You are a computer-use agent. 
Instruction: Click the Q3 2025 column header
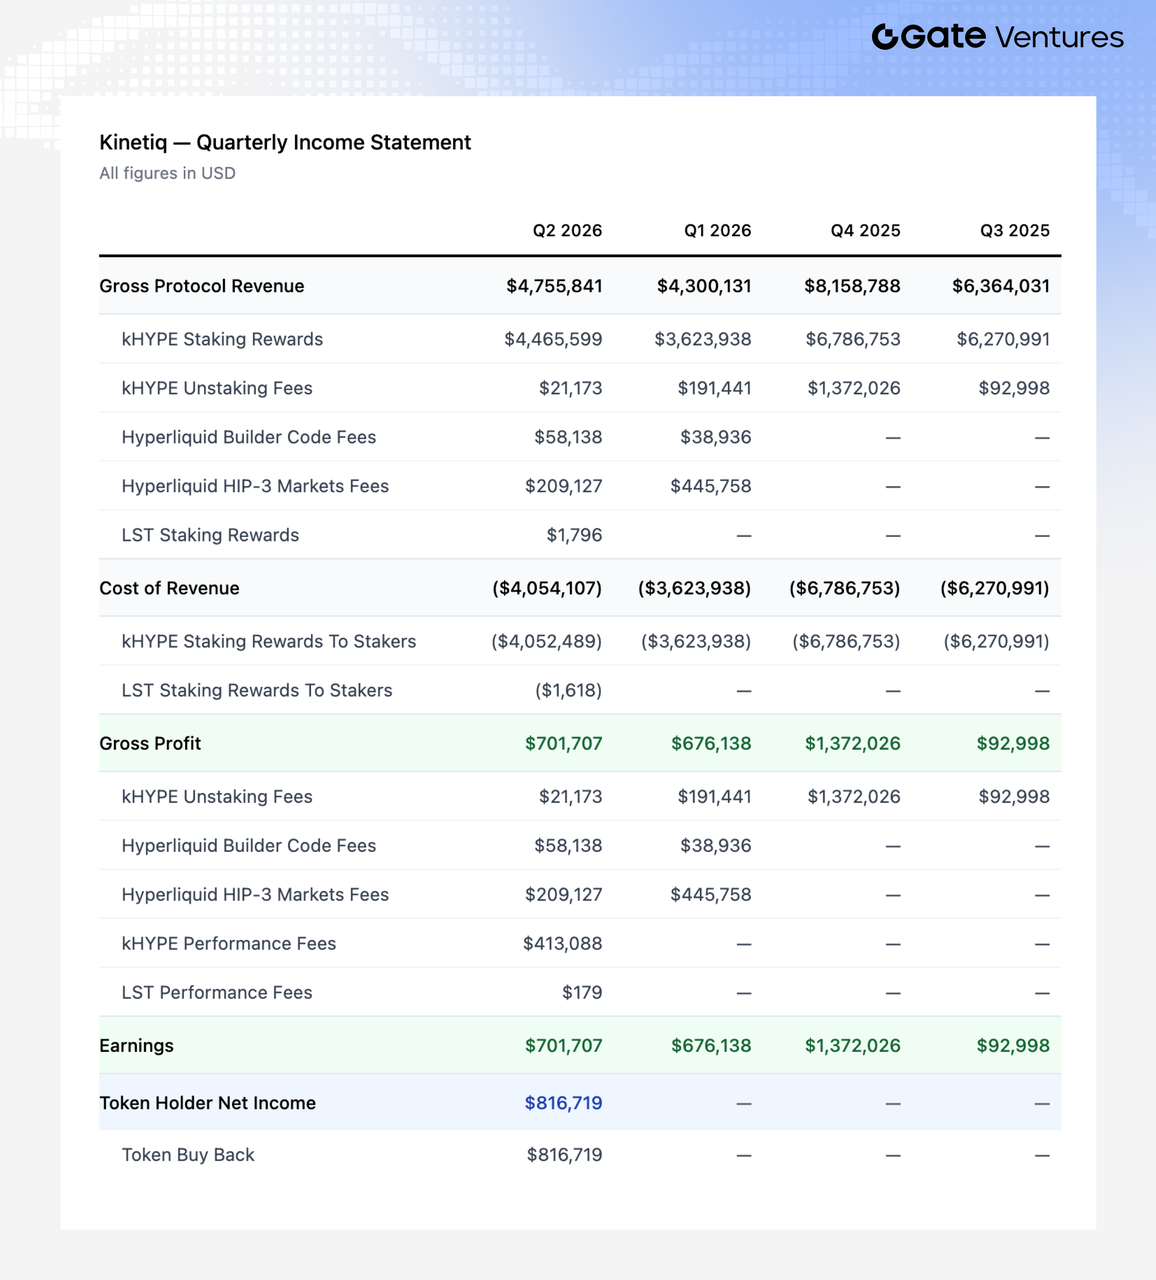pyautogui.click(x=1015, y=231)
